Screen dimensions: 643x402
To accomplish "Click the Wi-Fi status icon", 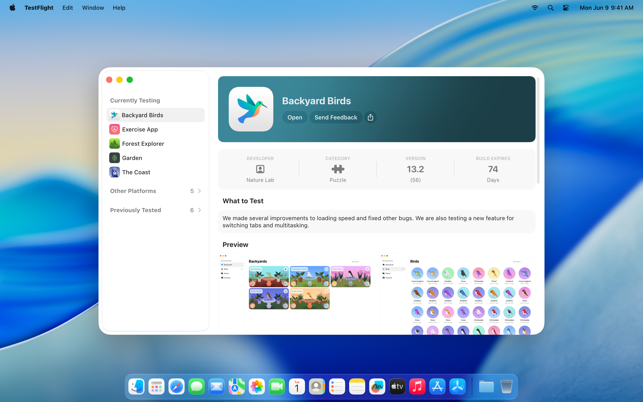I will (535, 7).
